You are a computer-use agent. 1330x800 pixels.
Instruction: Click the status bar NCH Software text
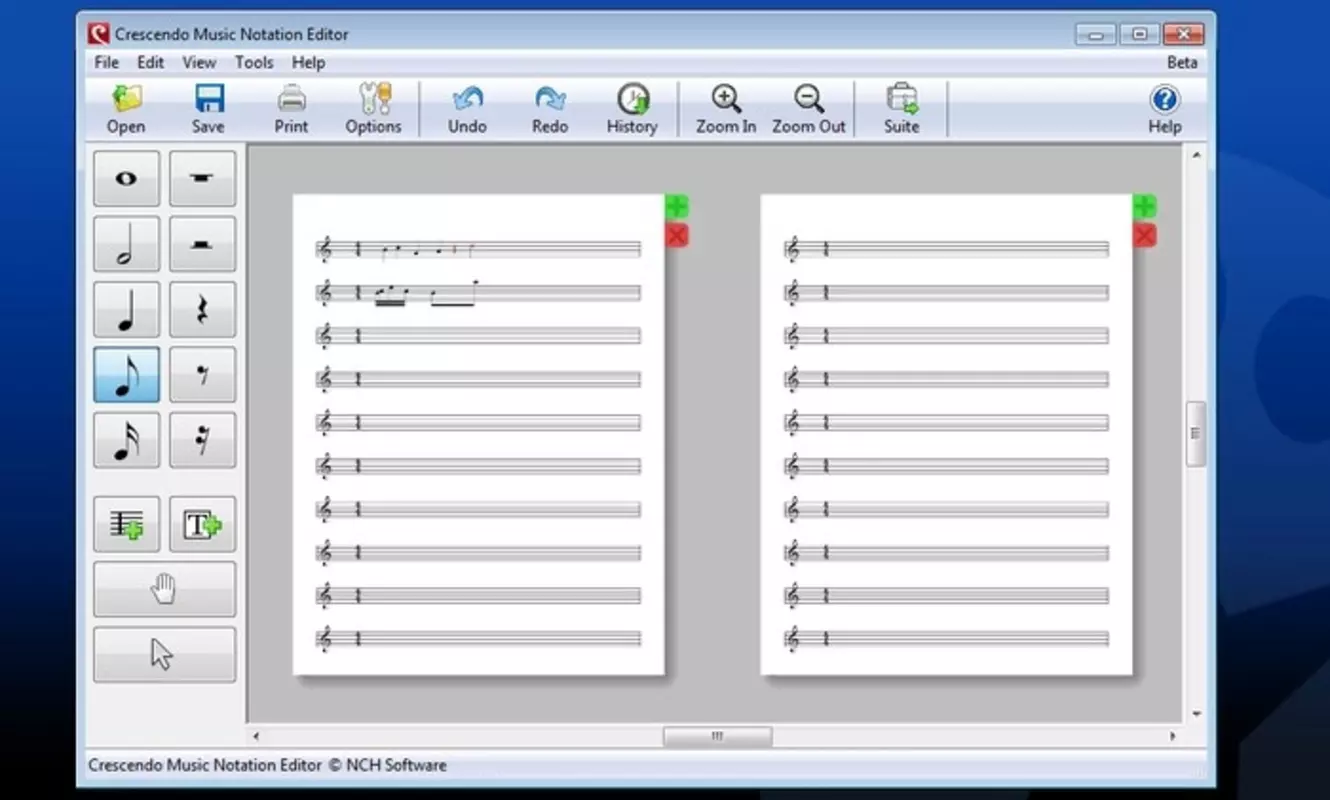coord(396,765)
